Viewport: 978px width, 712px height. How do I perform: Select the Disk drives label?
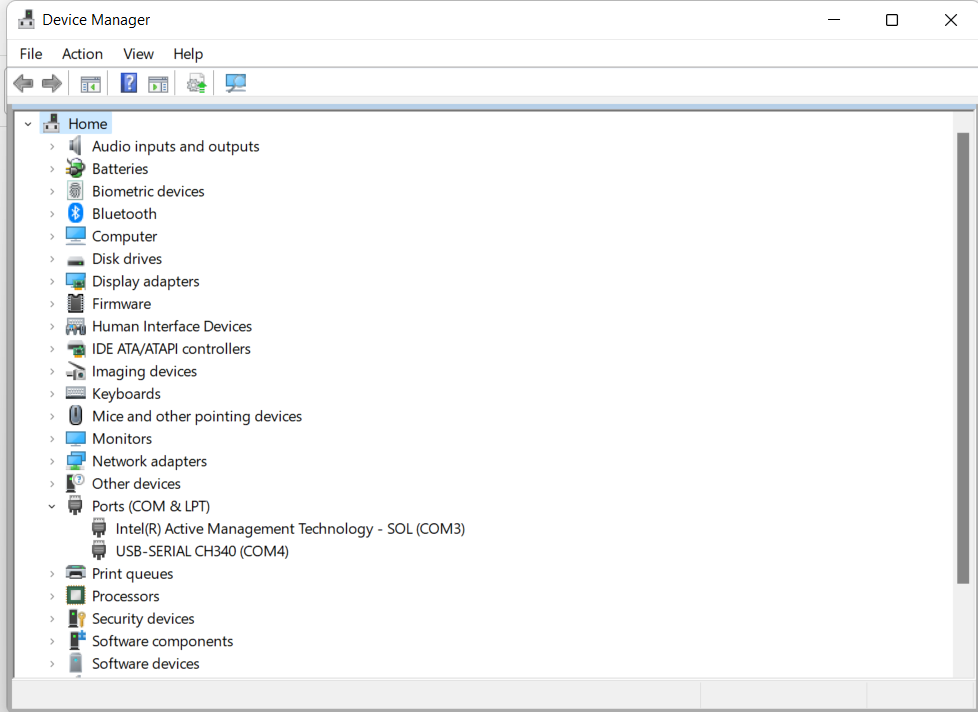click(127, 259)
